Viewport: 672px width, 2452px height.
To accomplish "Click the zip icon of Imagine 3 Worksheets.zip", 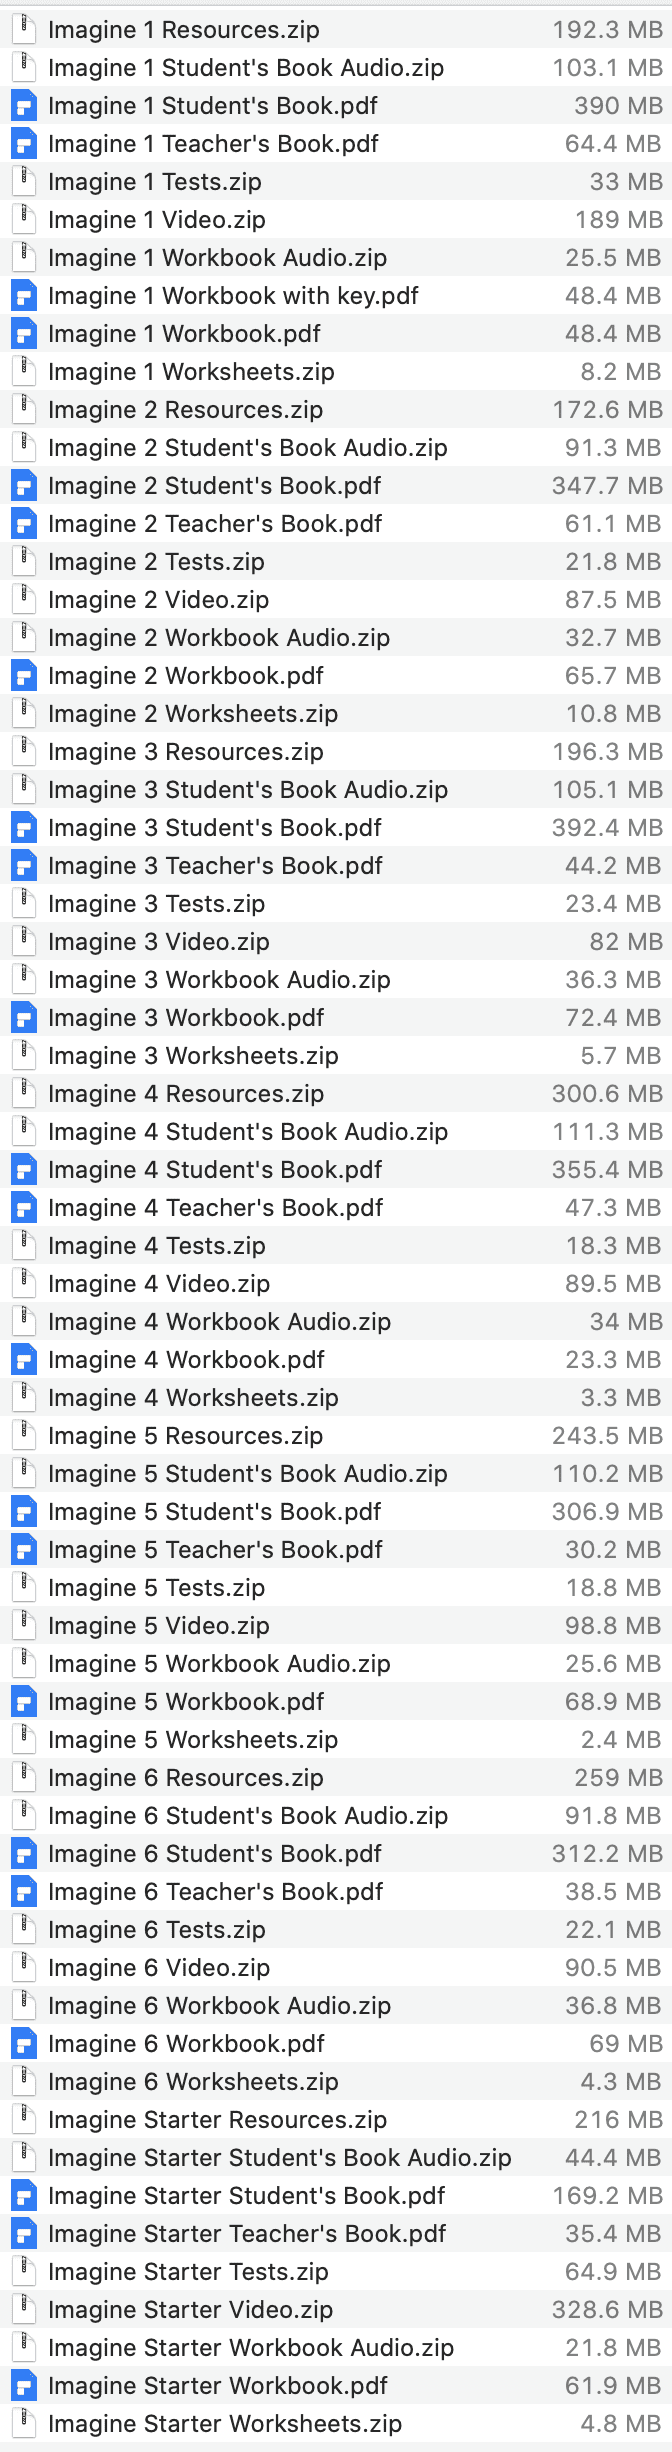I will [x=23, y=1056].
